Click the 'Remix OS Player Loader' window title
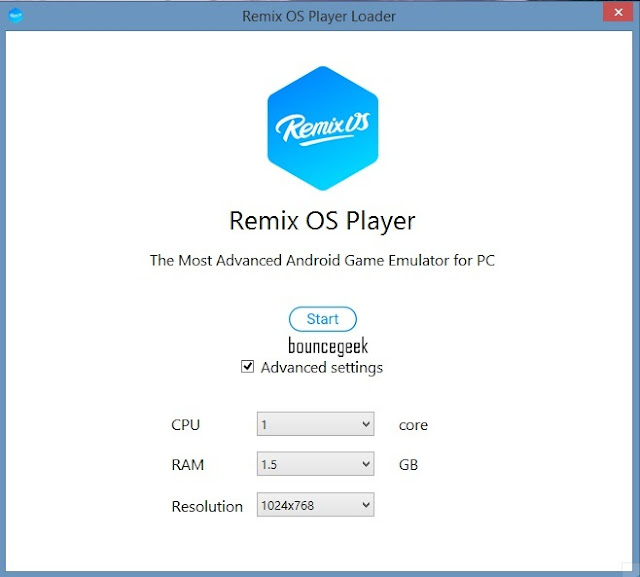 [319, 16]
